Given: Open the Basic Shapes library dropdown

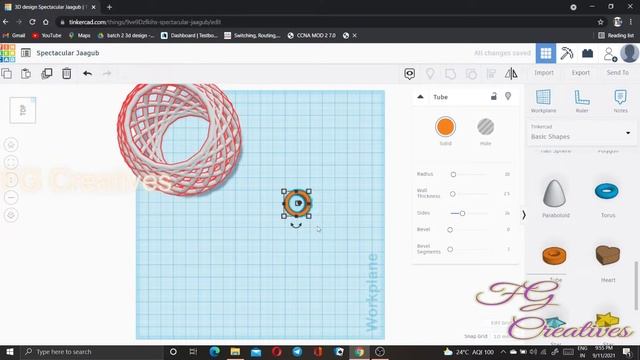Looking at the screenshot, I should pyautogui.click(x=581, y=132).
